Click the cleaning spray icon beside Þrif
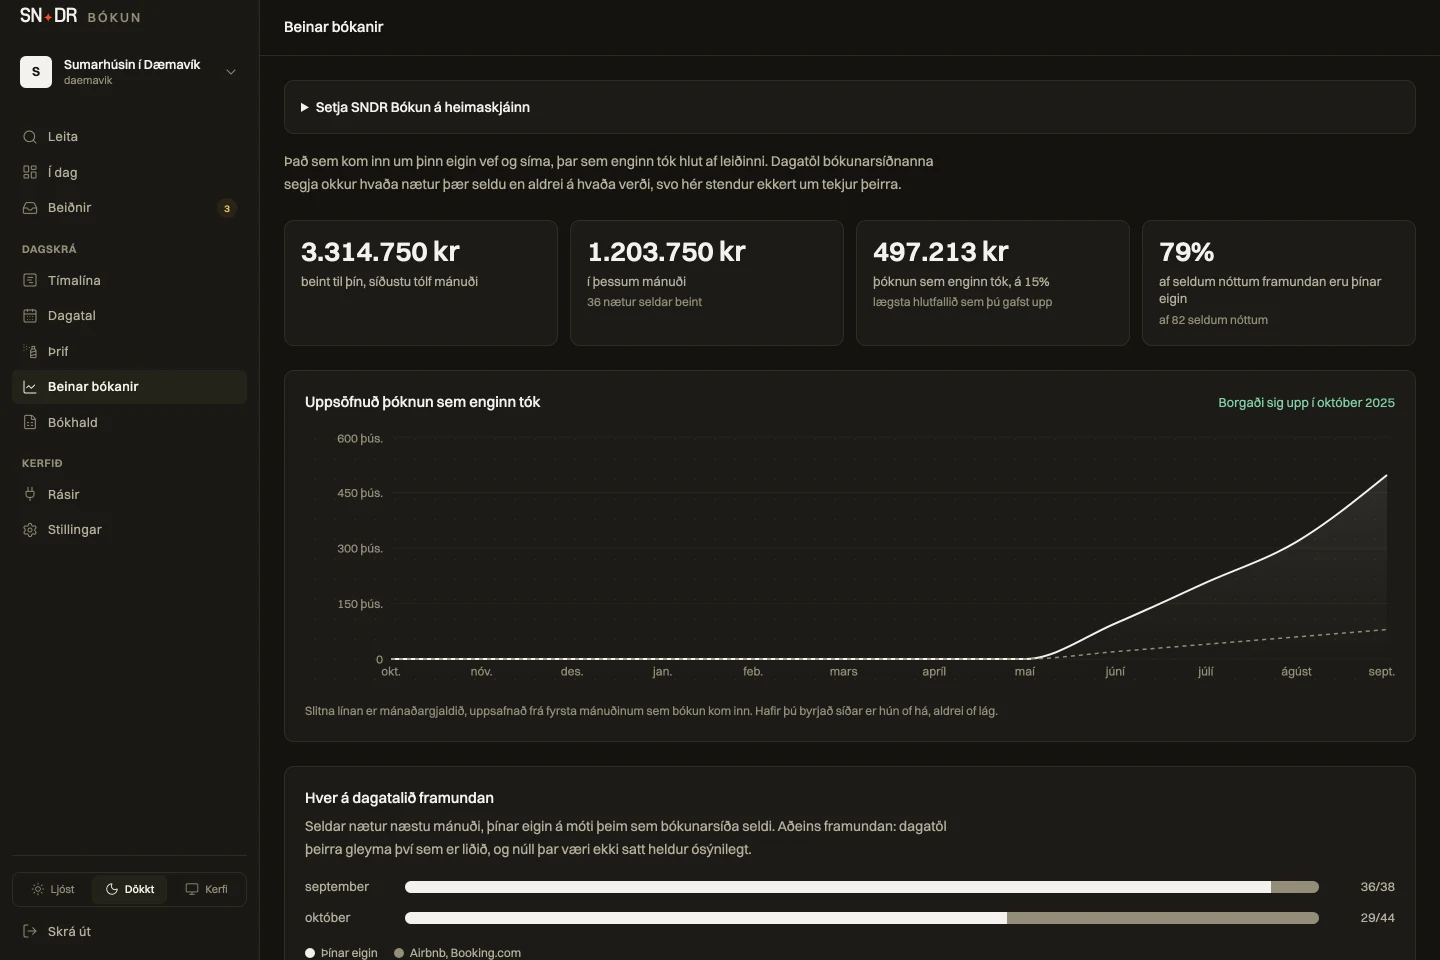 (x=30, y=351)
